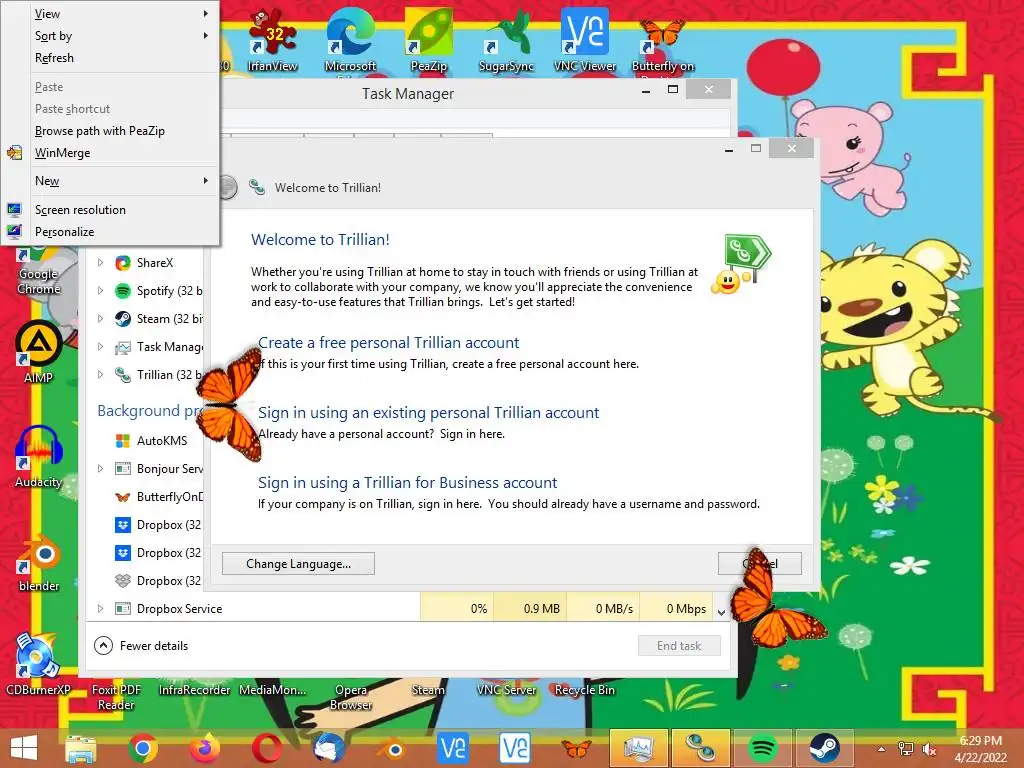This screenshot has width=1024, height=768.
Task: Expand the Spotify process row
Action: tap(100, 291)
